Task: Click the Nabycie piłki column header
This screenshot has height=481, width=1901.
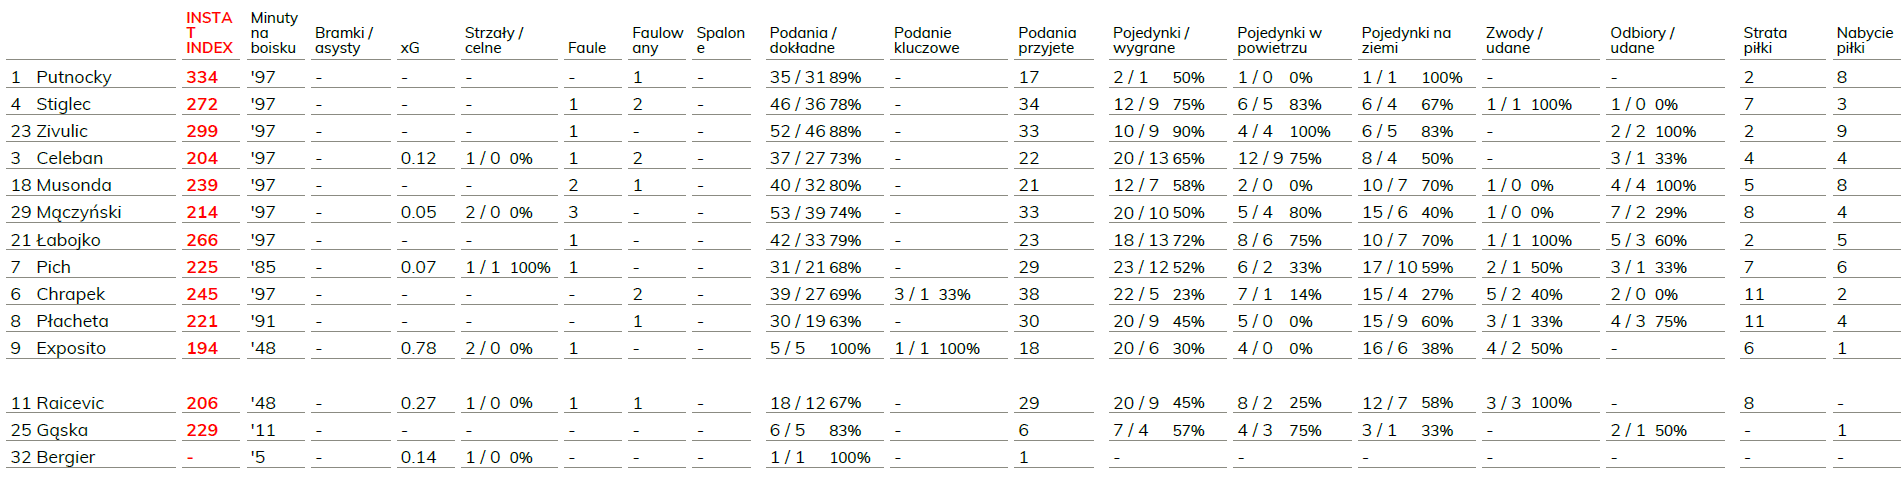Action: (1865, 40)
